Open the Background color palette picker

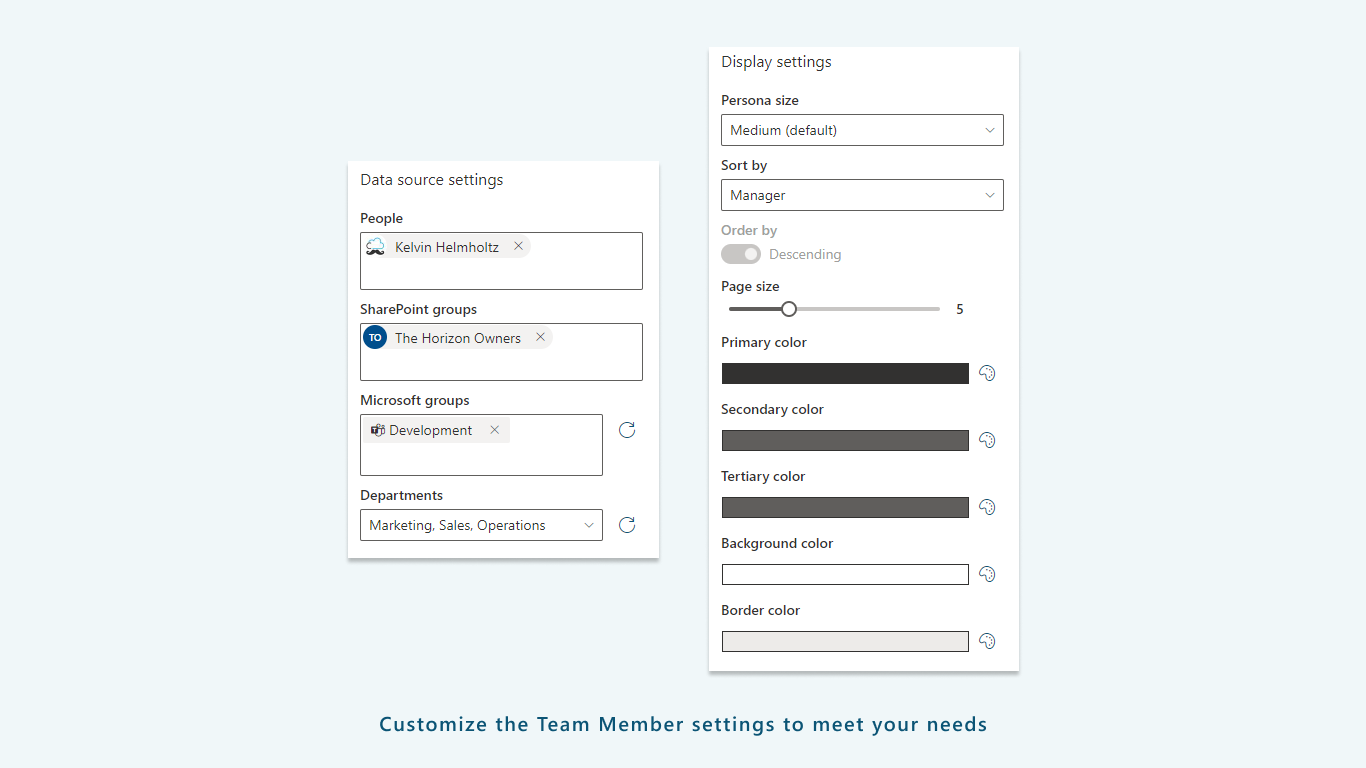coord(987,574)
